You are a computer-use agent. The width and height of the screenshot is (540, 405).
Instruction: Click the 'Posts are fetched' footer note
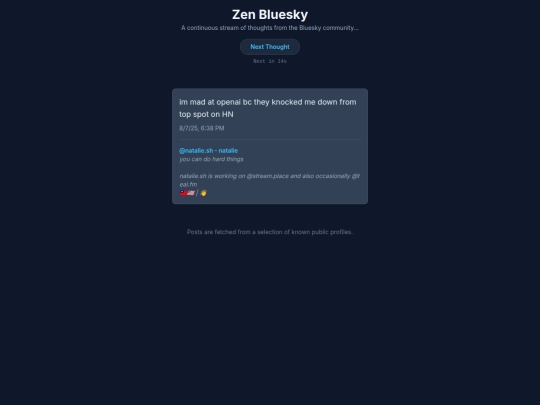coord(270,232)
